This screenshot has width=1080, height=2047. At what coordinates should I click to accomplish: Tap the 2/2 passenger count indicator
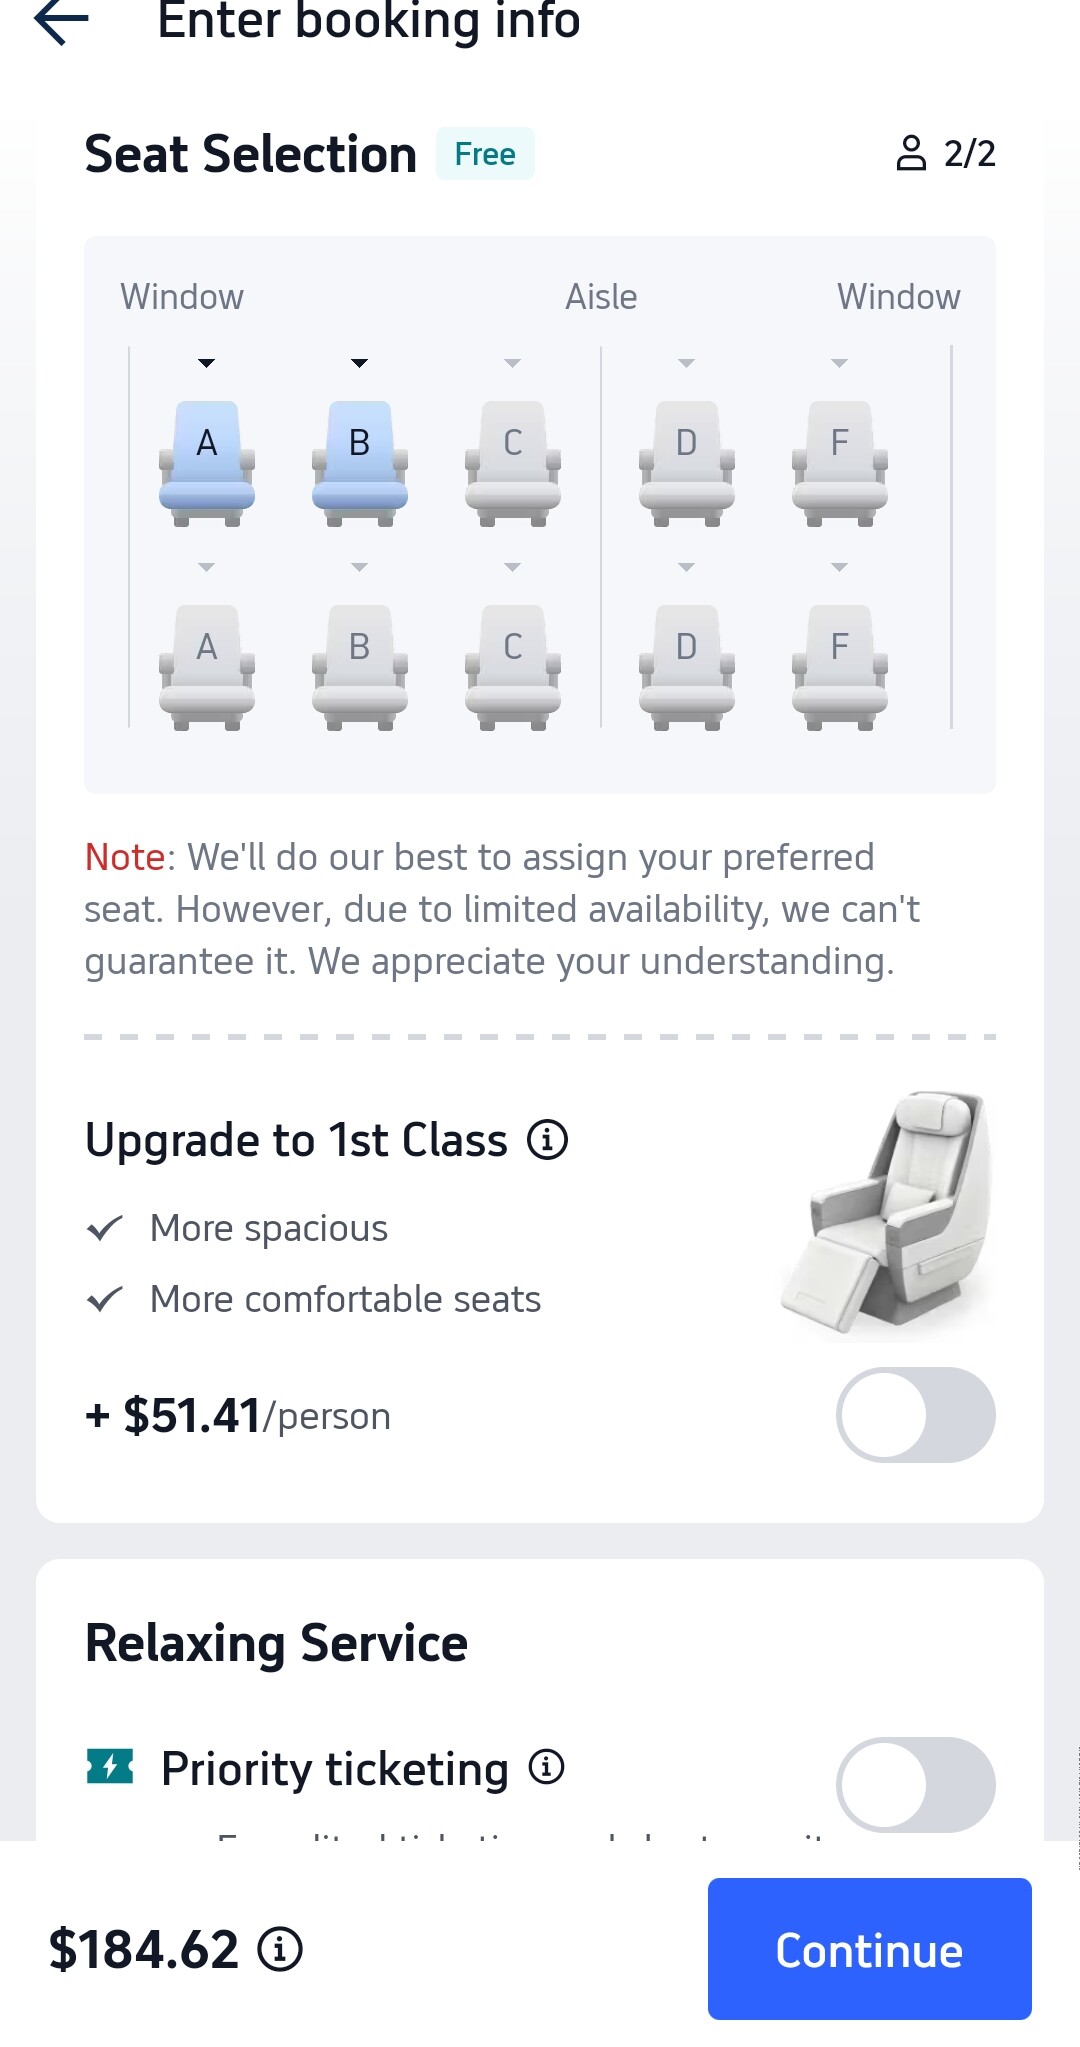pyautogui.click(x=946, y=154)
